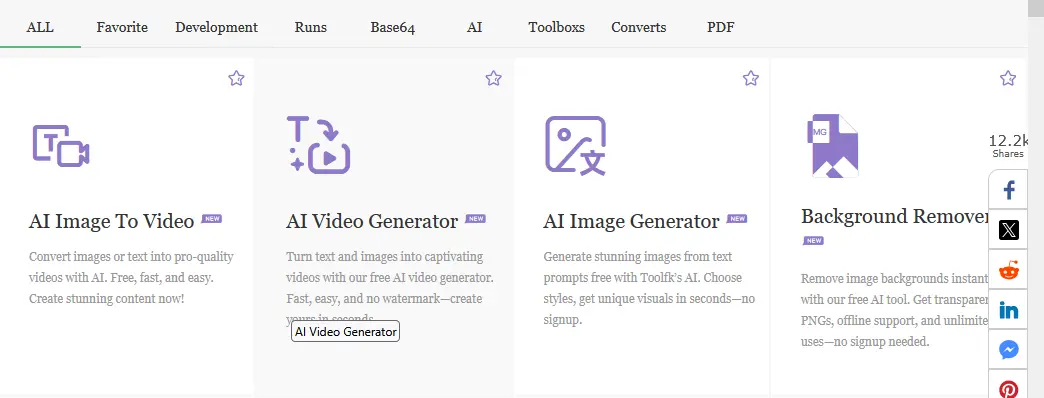Share on X (Twitter)

tap(1009, 230)
